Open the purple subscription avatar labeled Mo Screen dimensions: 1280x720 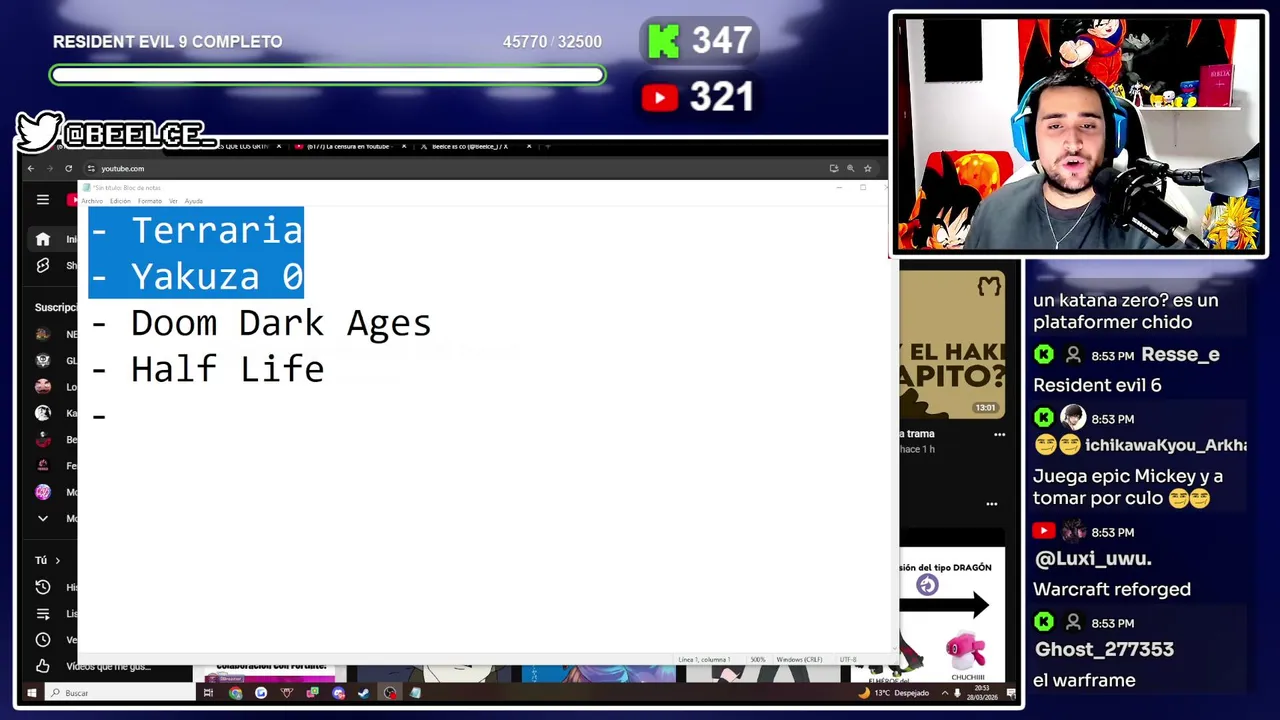coord(43,492)
